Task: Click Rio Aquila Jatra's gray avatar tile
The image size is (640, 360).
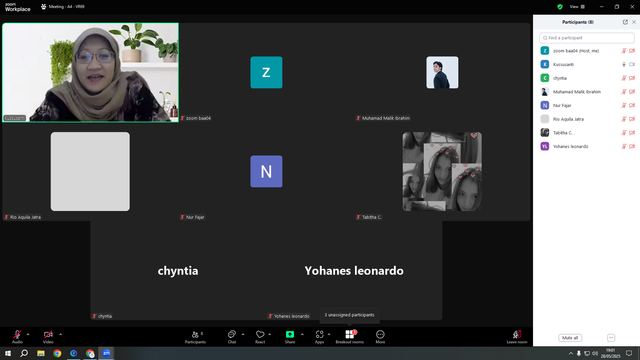Action: point(90,171)
